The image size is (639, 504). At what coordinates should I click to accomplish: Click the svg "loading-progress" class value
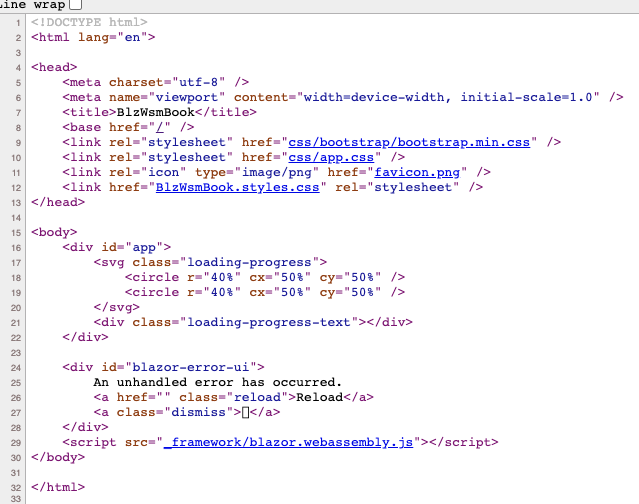[249, 262]
